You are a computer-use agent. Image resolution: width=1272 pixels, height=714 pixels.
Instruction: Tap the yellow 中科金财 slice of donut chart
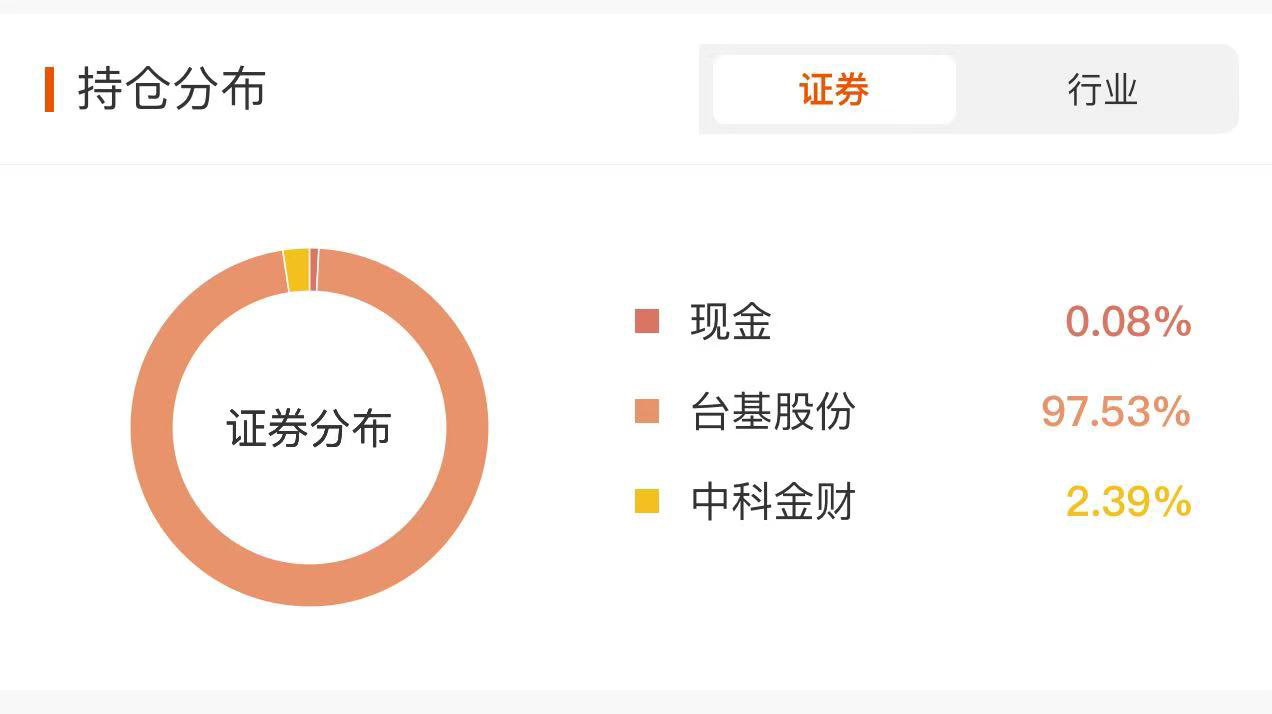(x=297, y=270)
